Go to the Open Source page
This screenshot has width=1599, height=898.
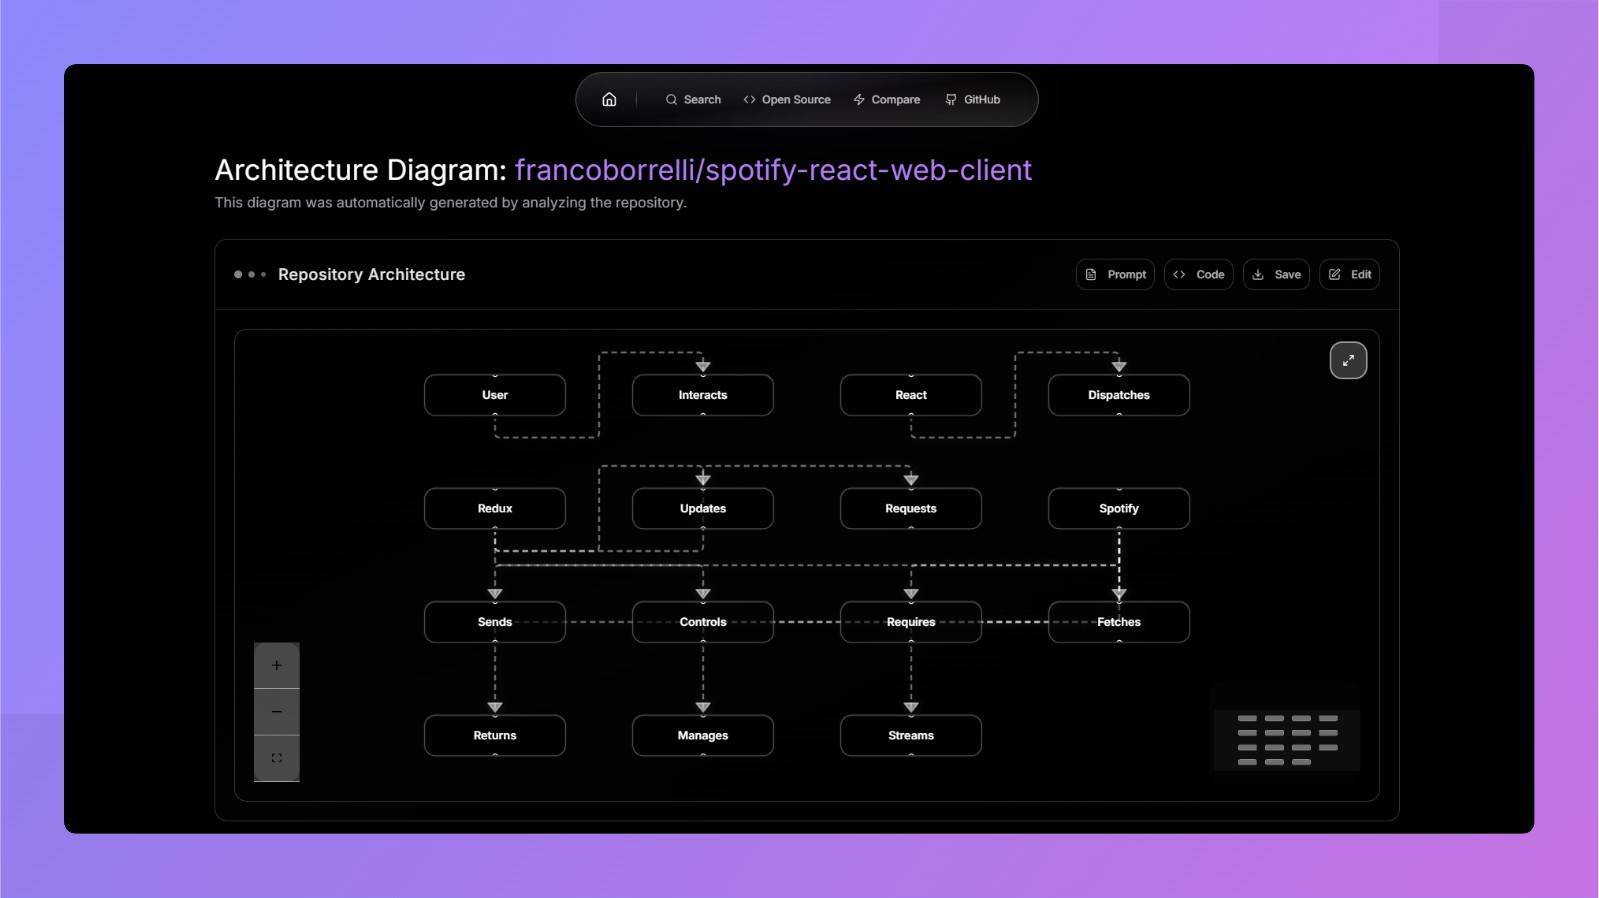click(787, 100)
